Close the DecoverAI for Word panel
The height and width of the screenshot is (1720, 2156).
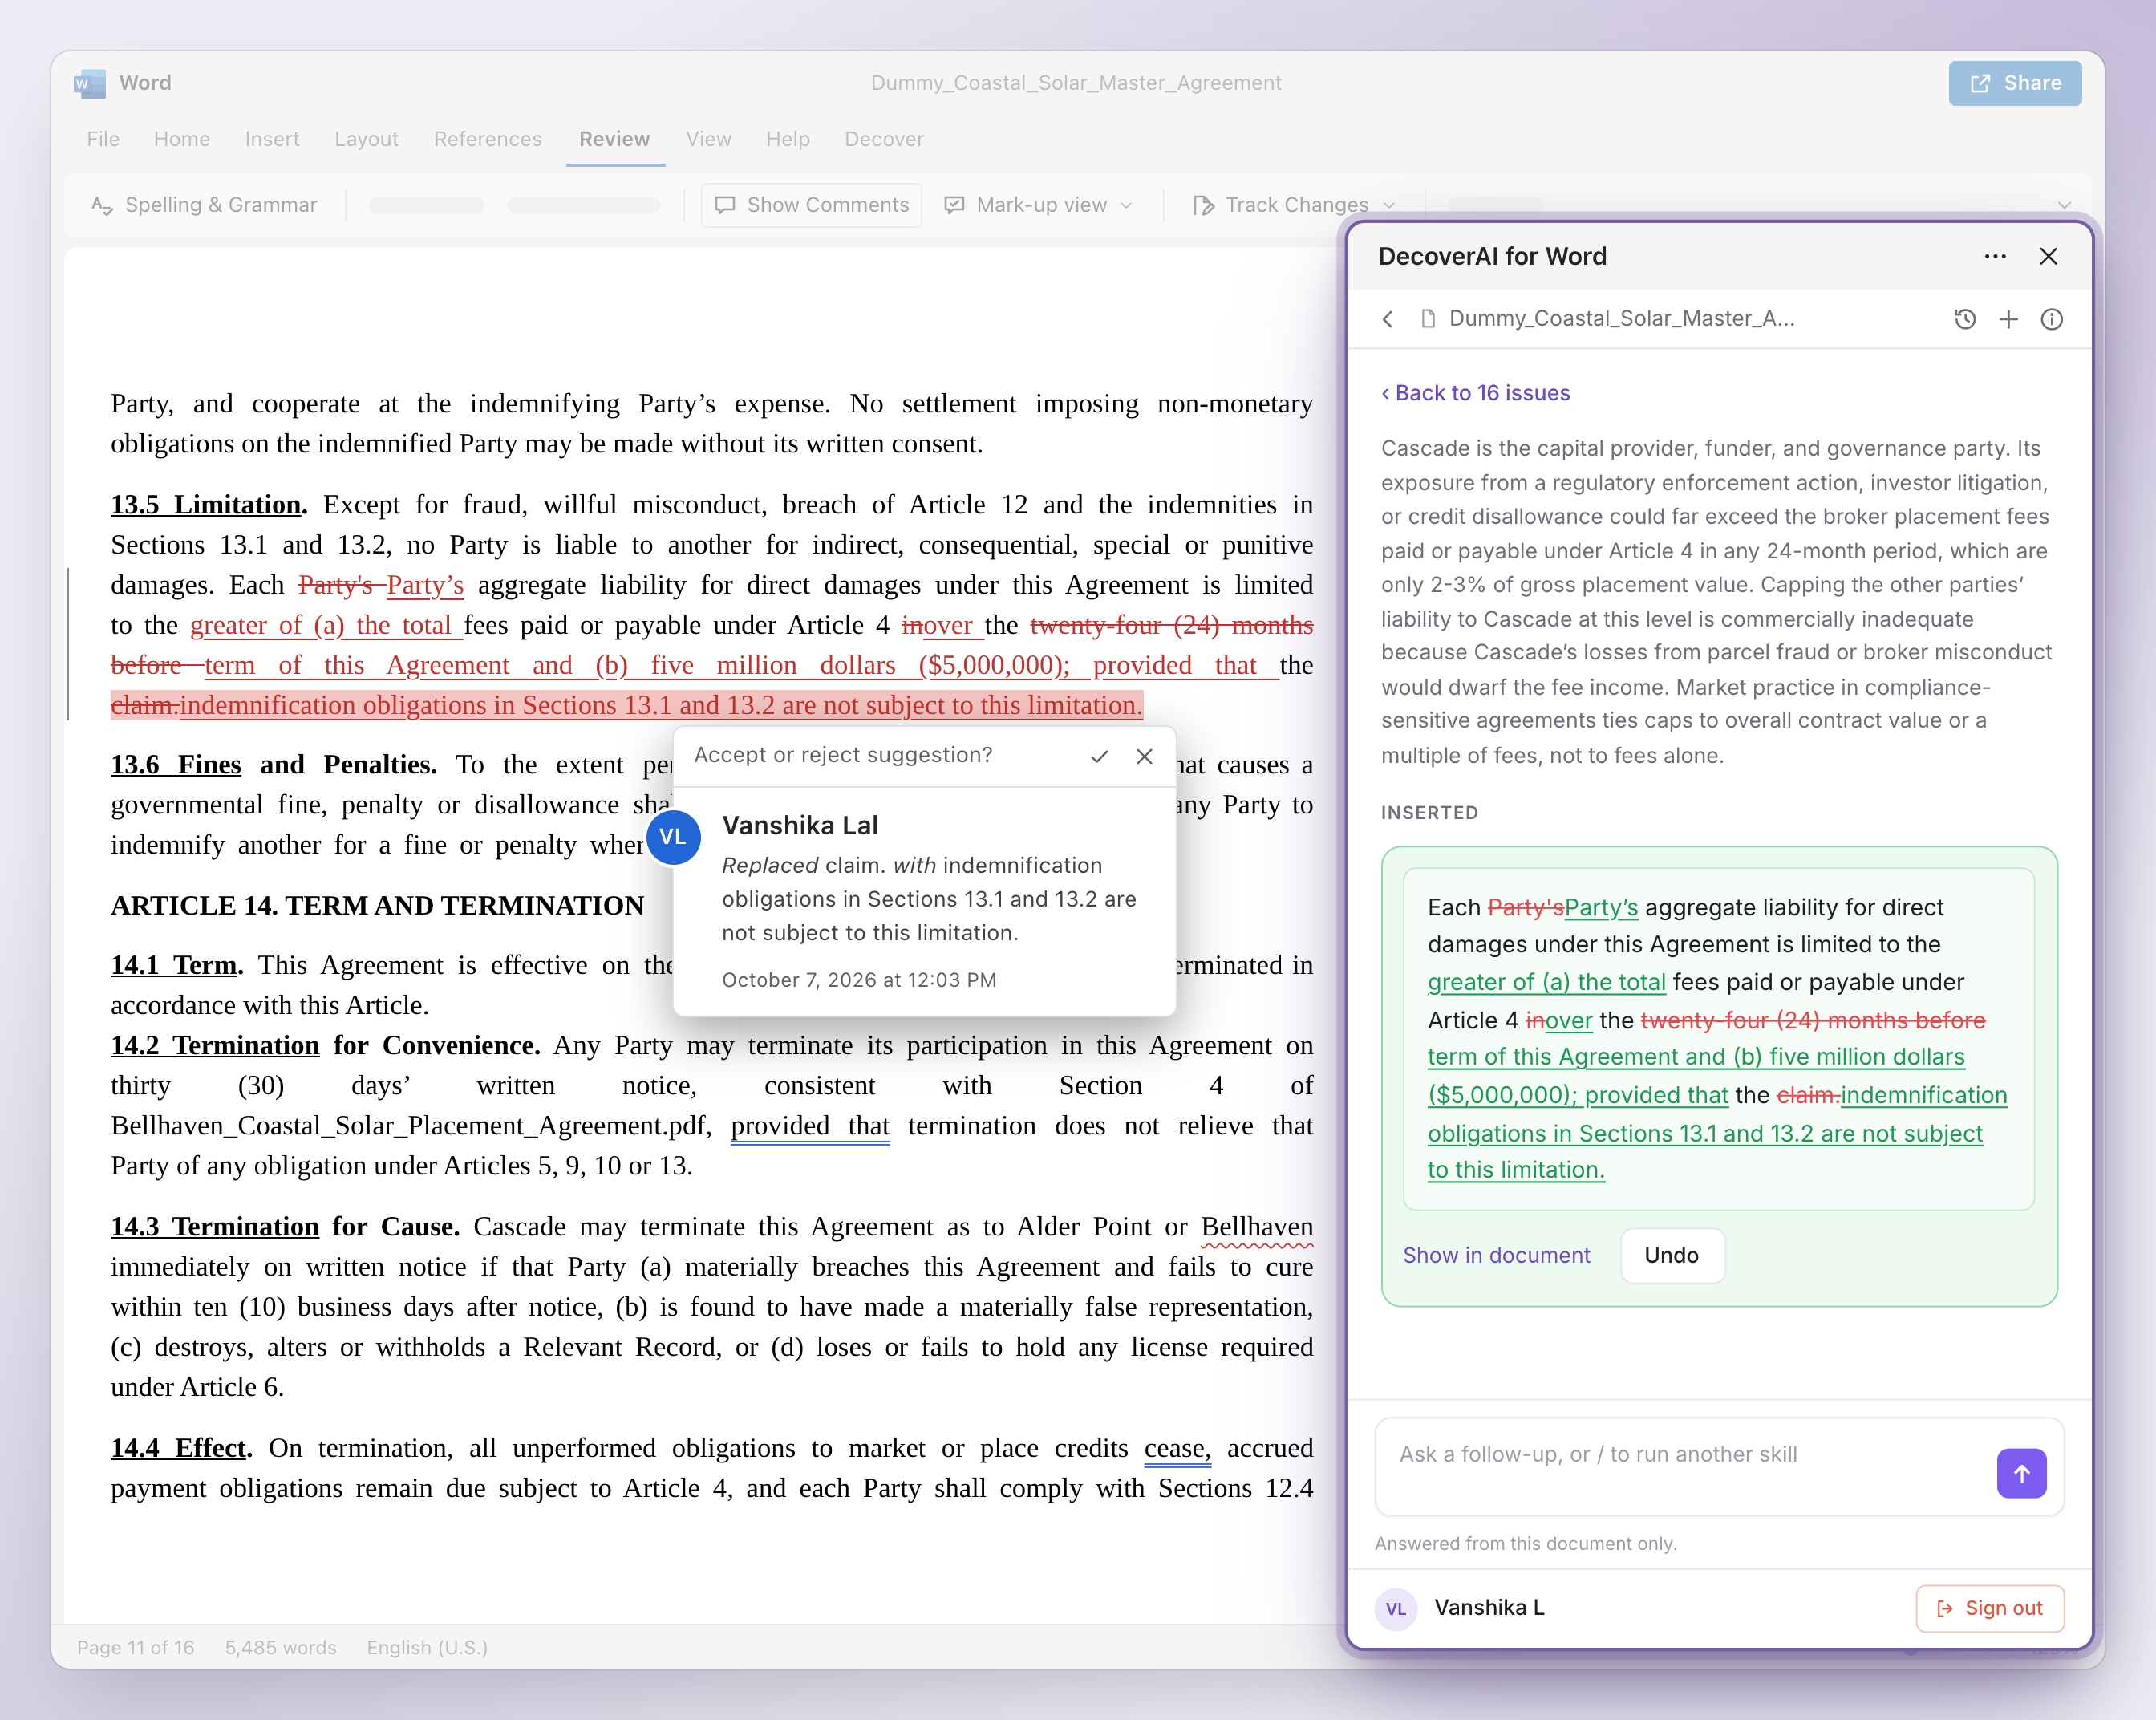[x=2048, y=257]
